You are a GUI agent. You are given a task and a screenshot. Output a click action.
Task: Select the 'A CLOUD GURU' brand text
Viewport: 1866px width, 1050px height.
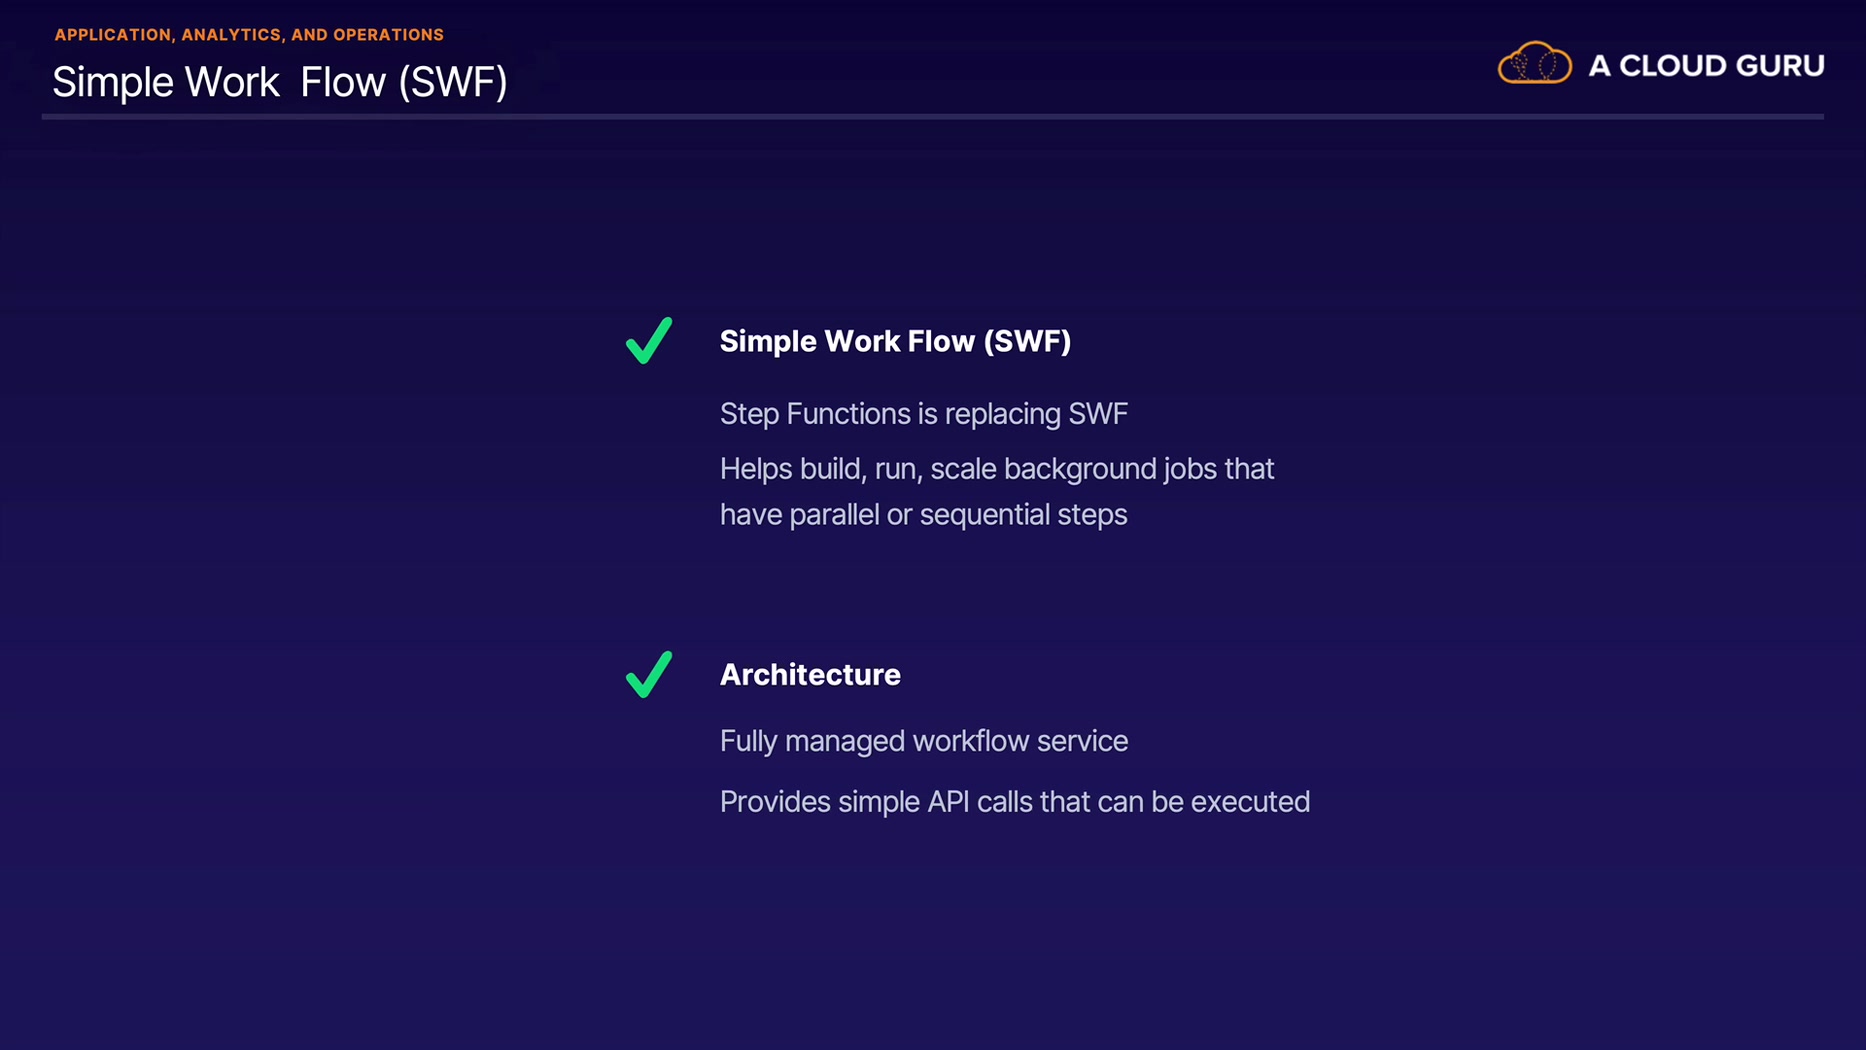tap(1706, 66)
